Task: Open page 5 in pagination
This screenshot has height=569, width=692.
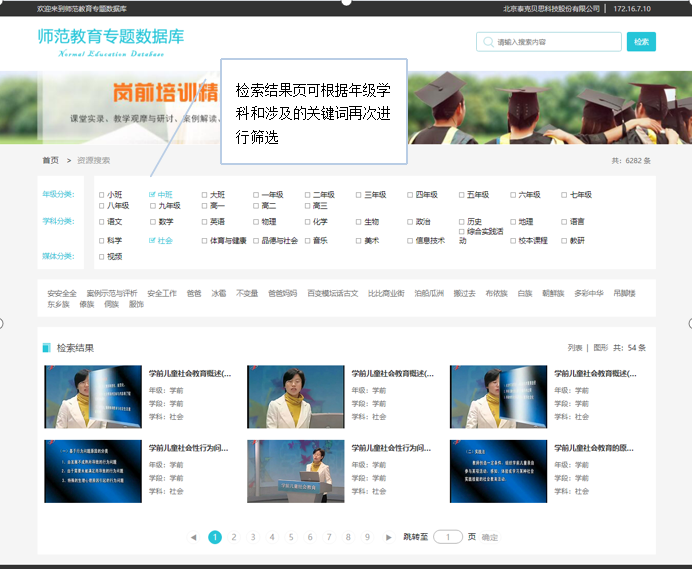Action: (291, 537)
